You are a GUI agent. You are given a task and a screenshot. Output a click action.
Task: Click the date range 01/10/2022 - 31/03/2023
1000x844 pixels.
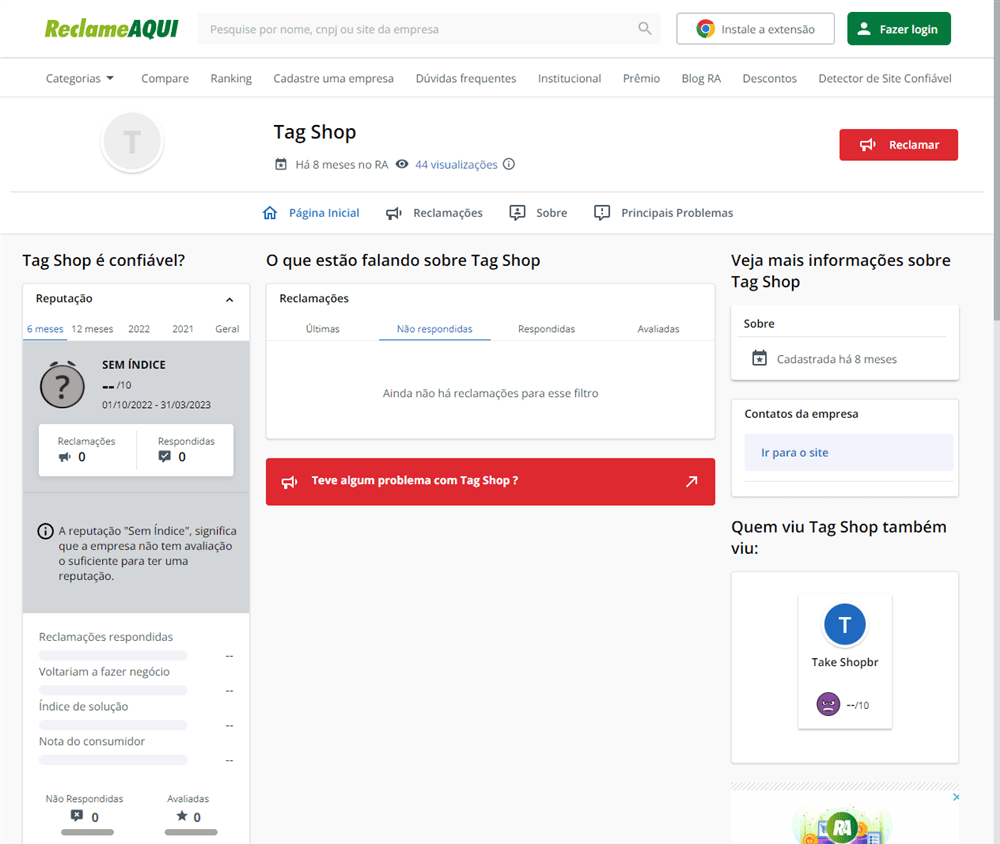click(x=156, y=405)
